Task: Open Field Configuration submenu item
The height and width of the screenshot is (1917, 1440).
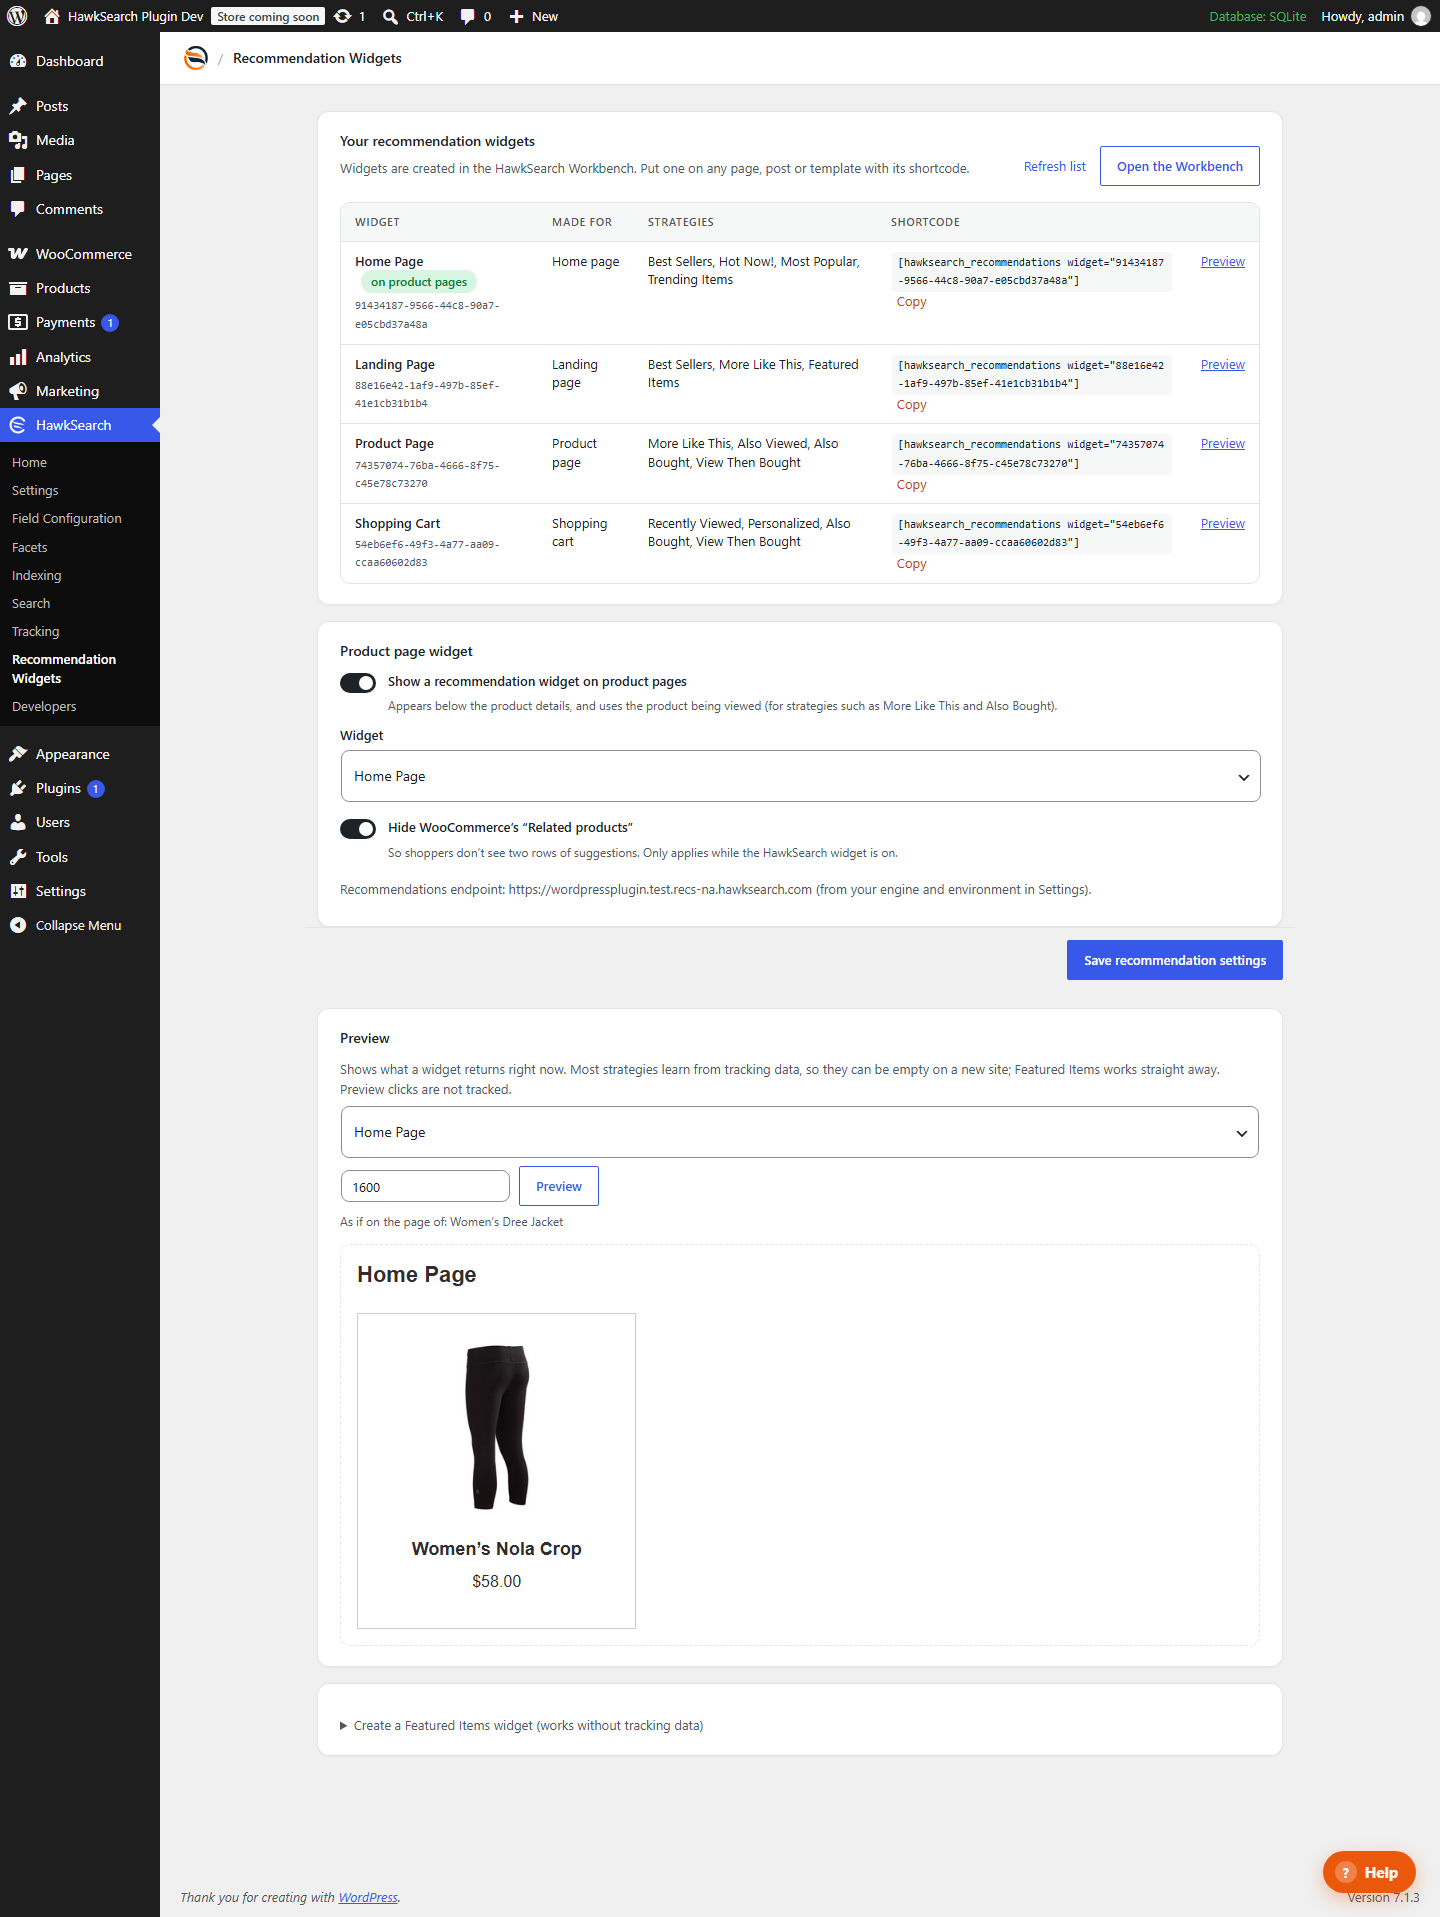Action: [67, 518]
